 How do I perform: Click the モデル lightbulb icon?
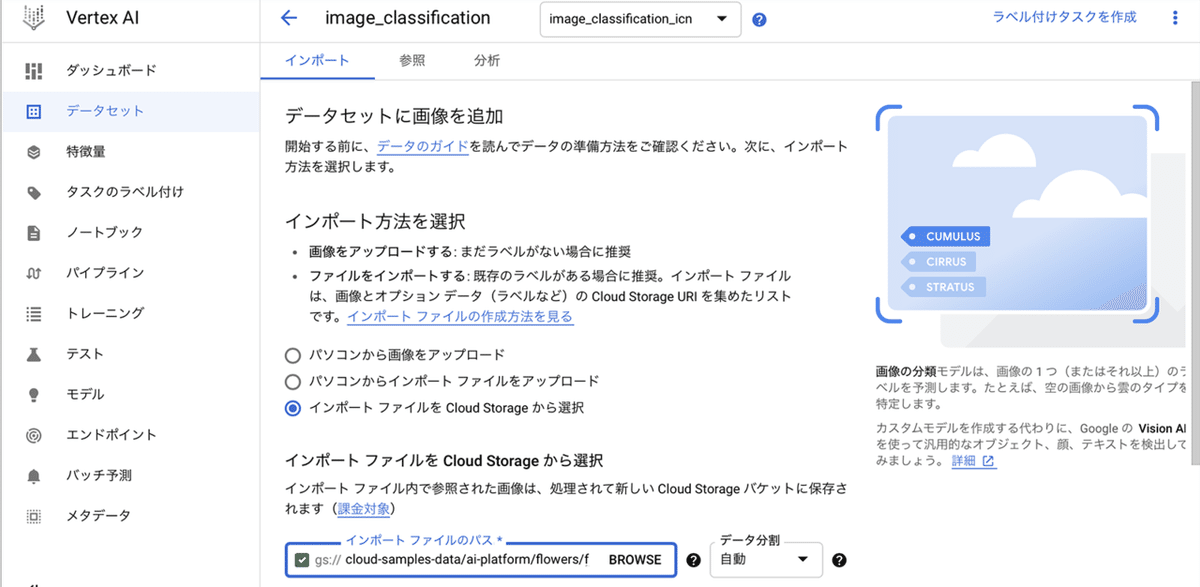click(x=34, y=394)
